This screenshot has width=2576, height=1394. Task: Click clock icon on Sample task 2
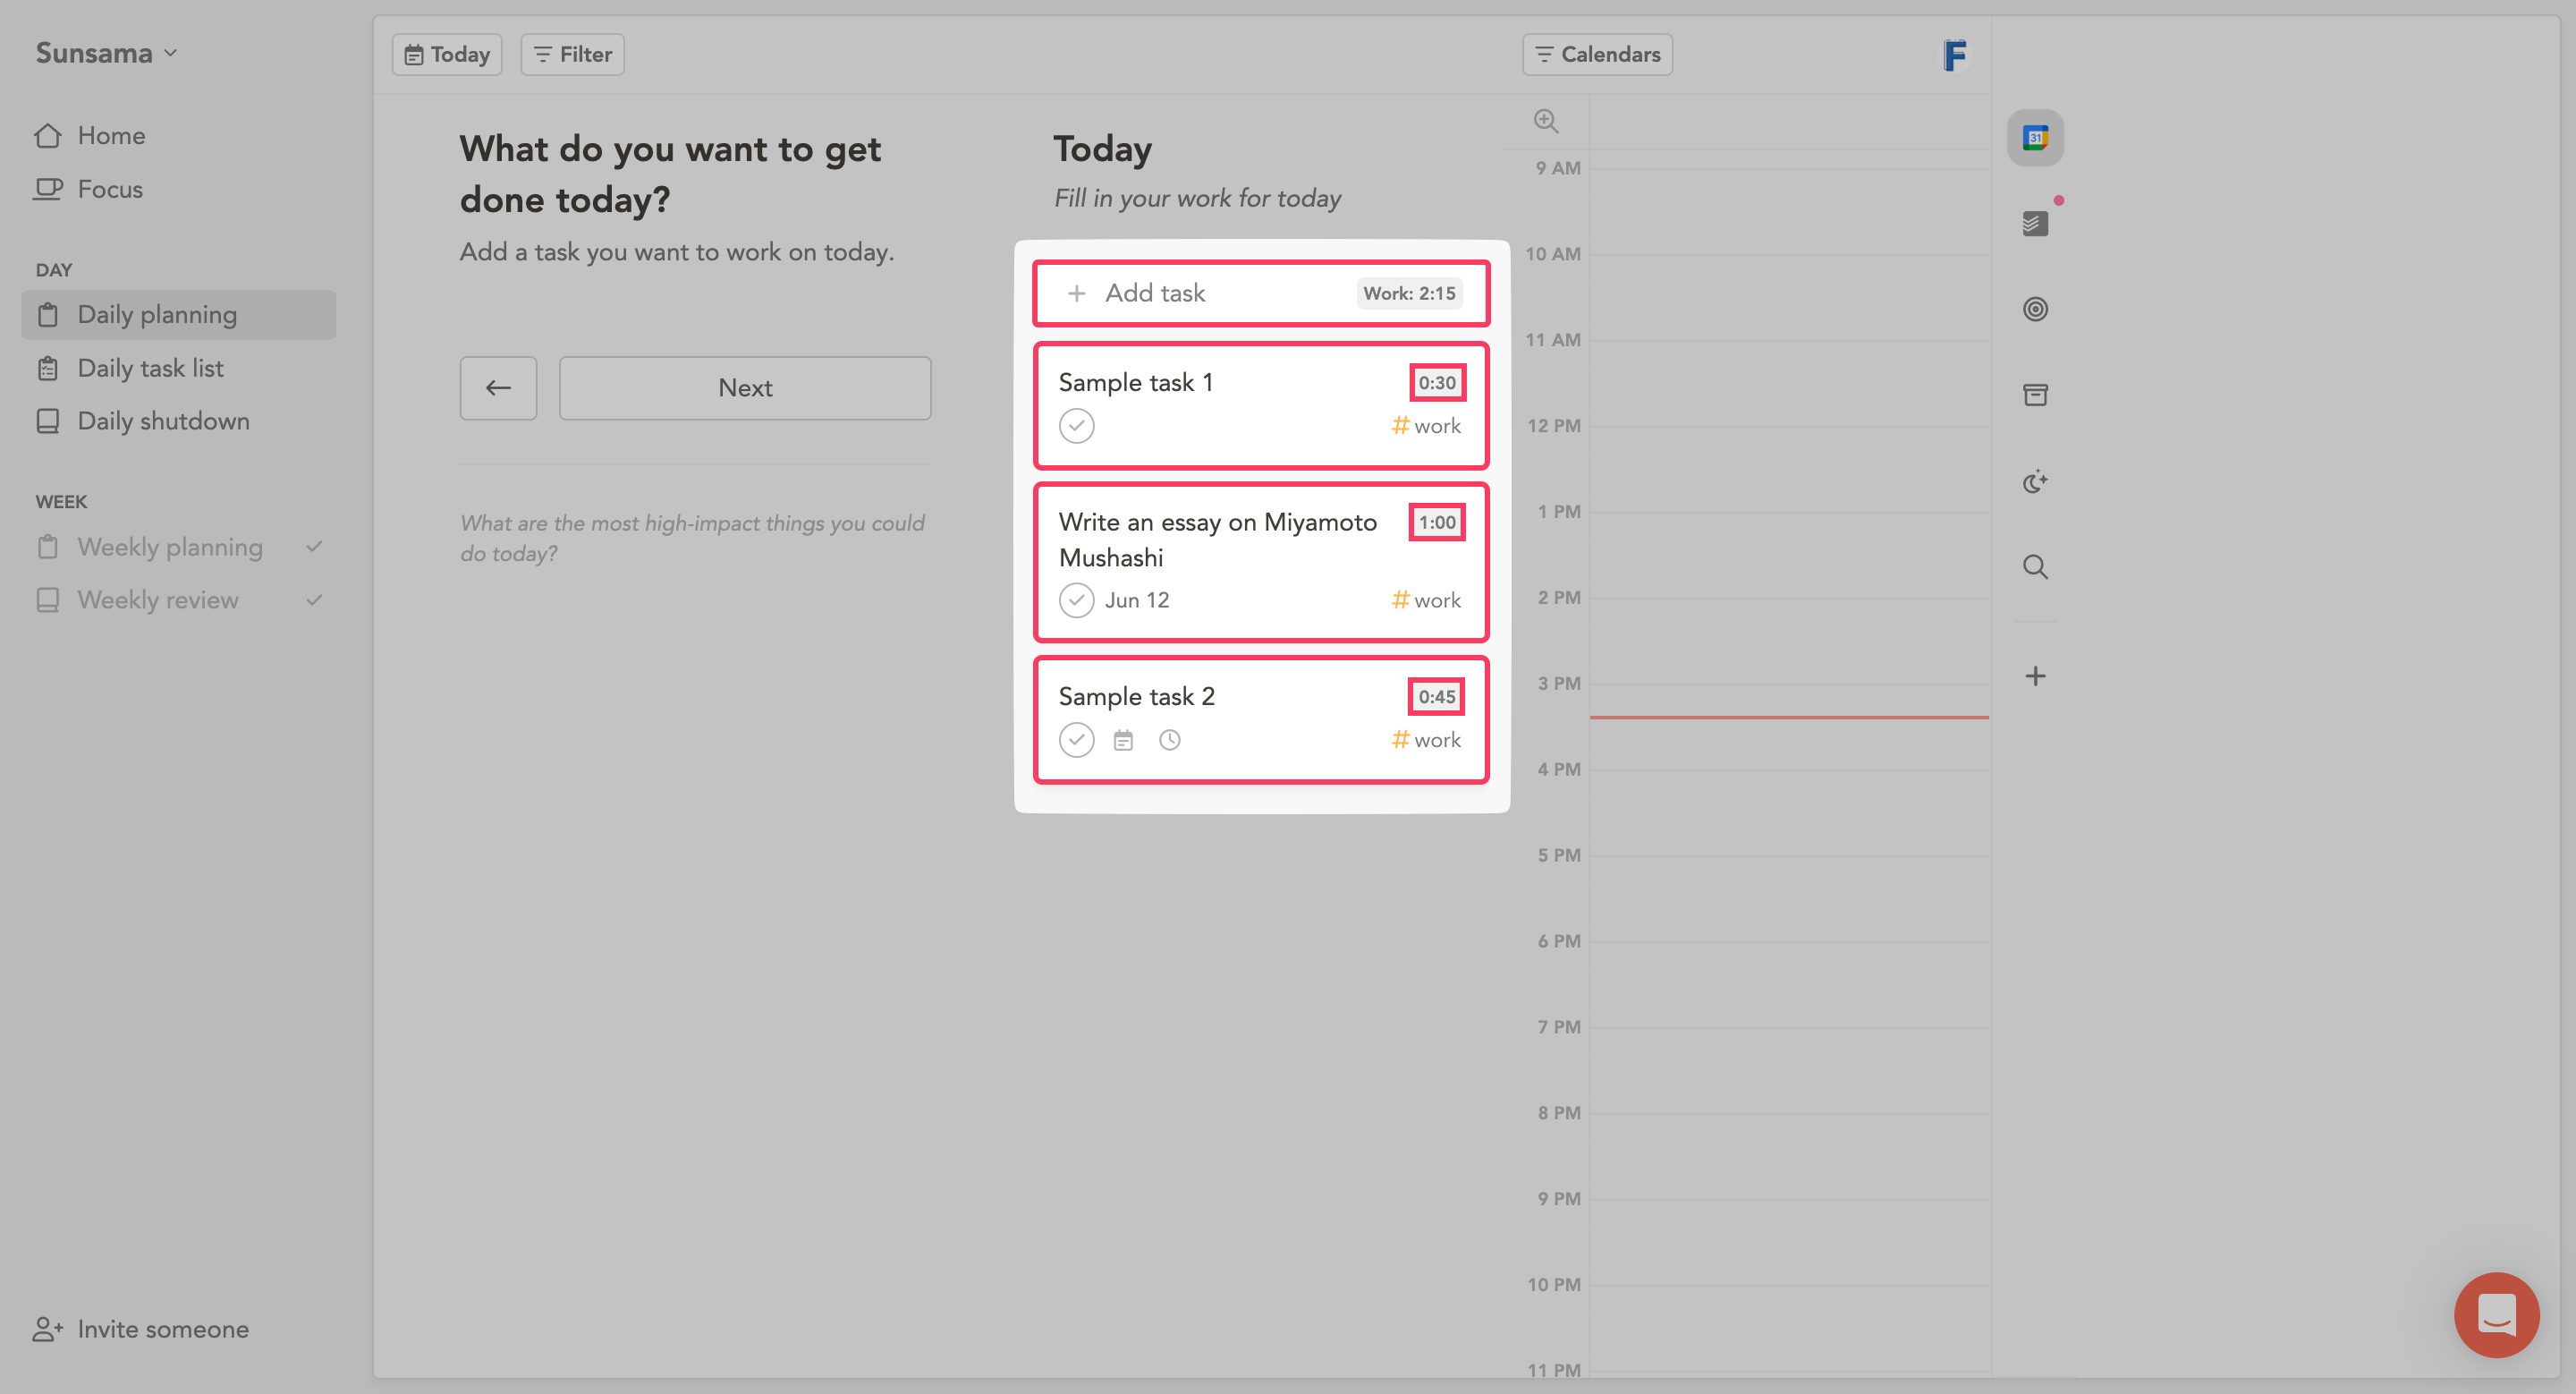coord(1169,740)
